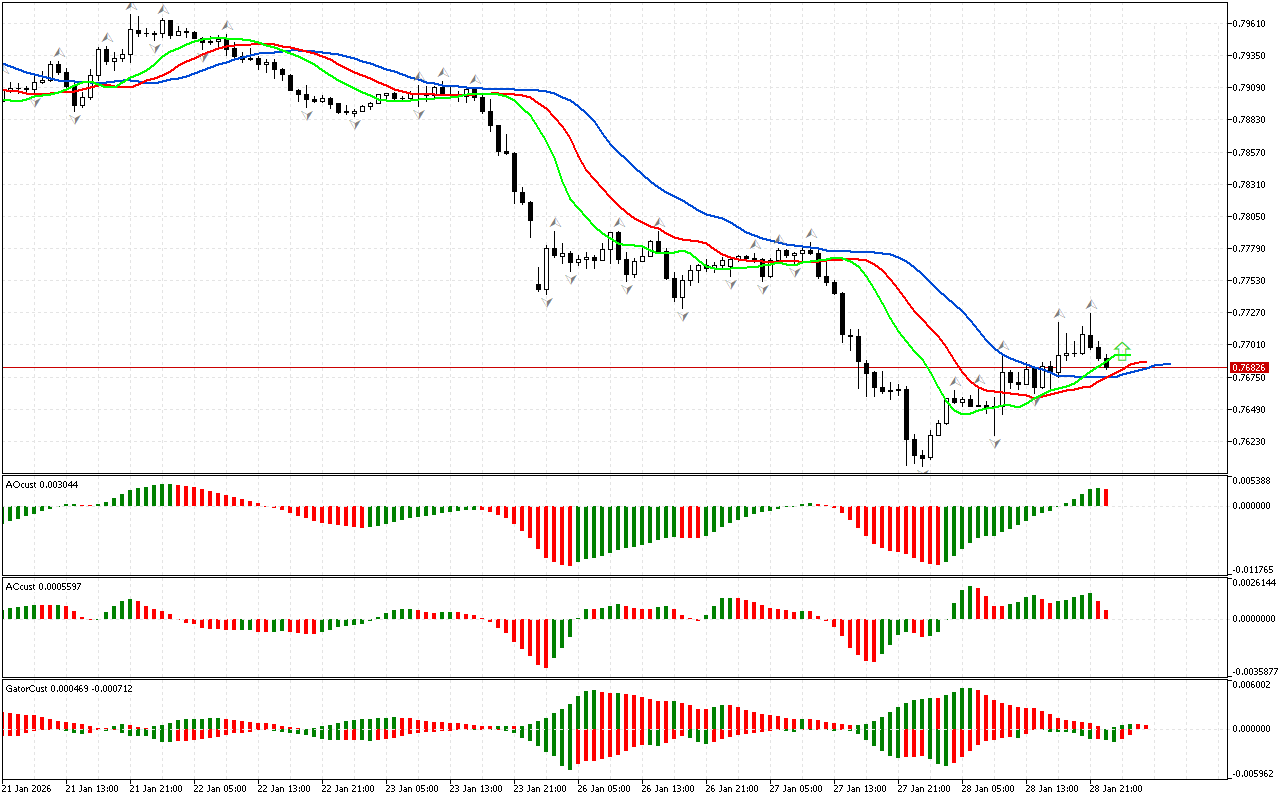Select the up fractal where price meets the blue line on 28 Jan
Image resolution: width=1280 pixels, height=800 pixels.
point(1002,346)
